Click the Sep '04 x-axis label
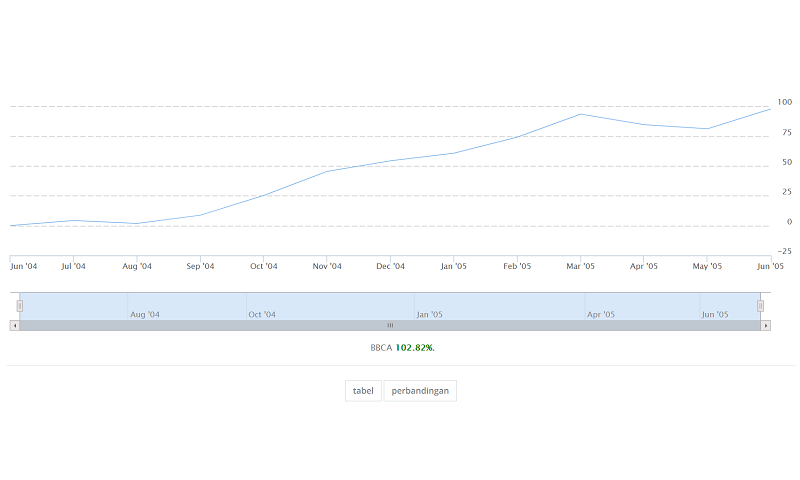Viewport: 800px width, 480px height. (x=201, y=266)
